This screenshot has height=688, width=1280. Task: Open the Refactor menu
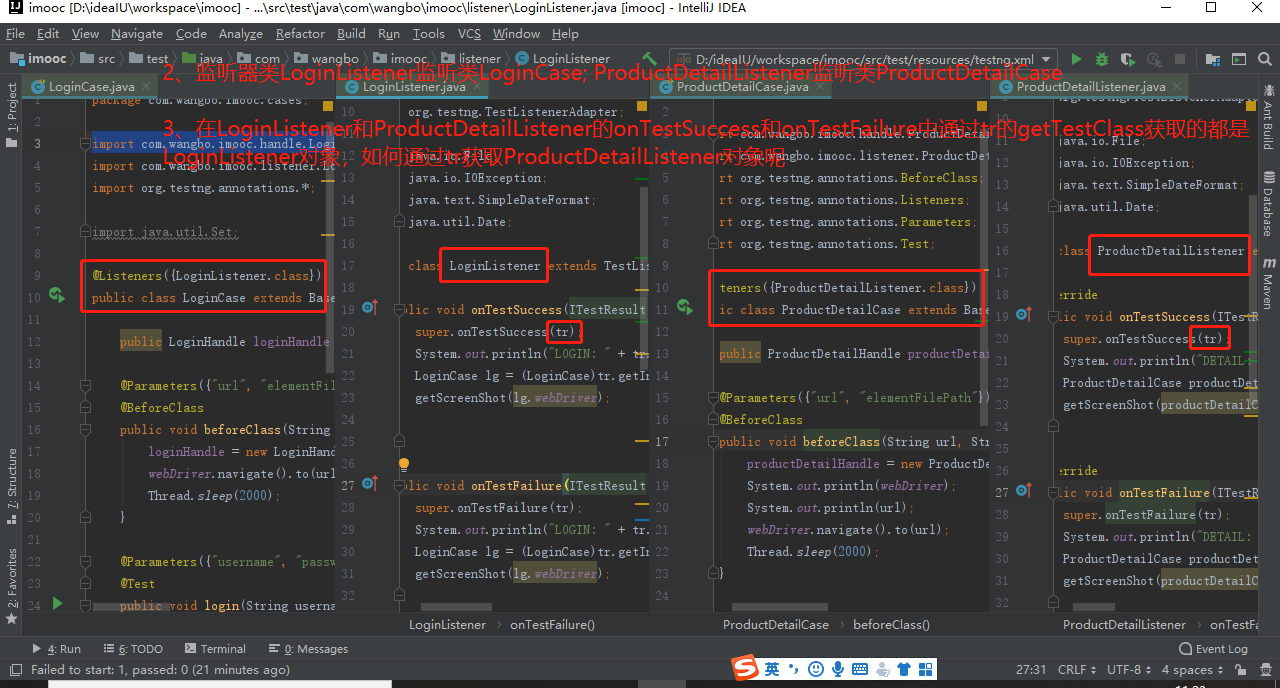tap(300, 33)
